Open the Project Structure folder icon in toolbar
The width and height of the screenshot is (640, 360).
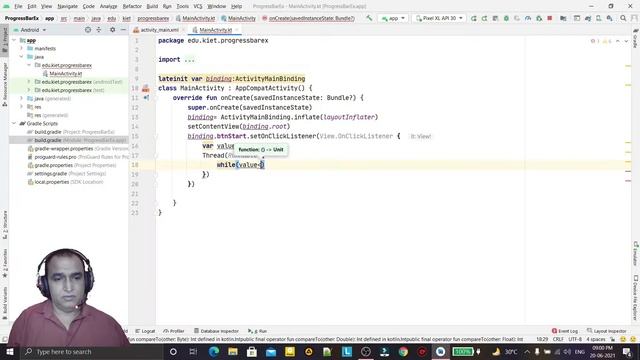coord(563,18)
